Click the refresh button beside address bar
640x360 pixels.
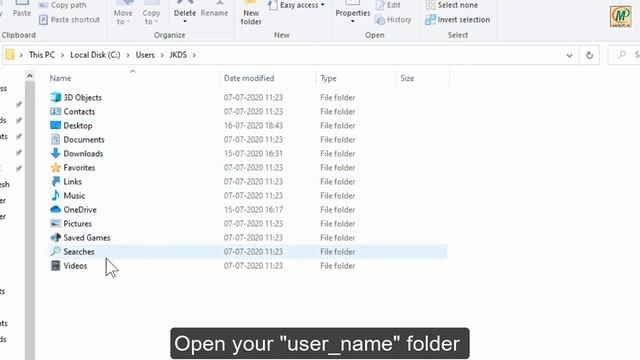point(589,55)
